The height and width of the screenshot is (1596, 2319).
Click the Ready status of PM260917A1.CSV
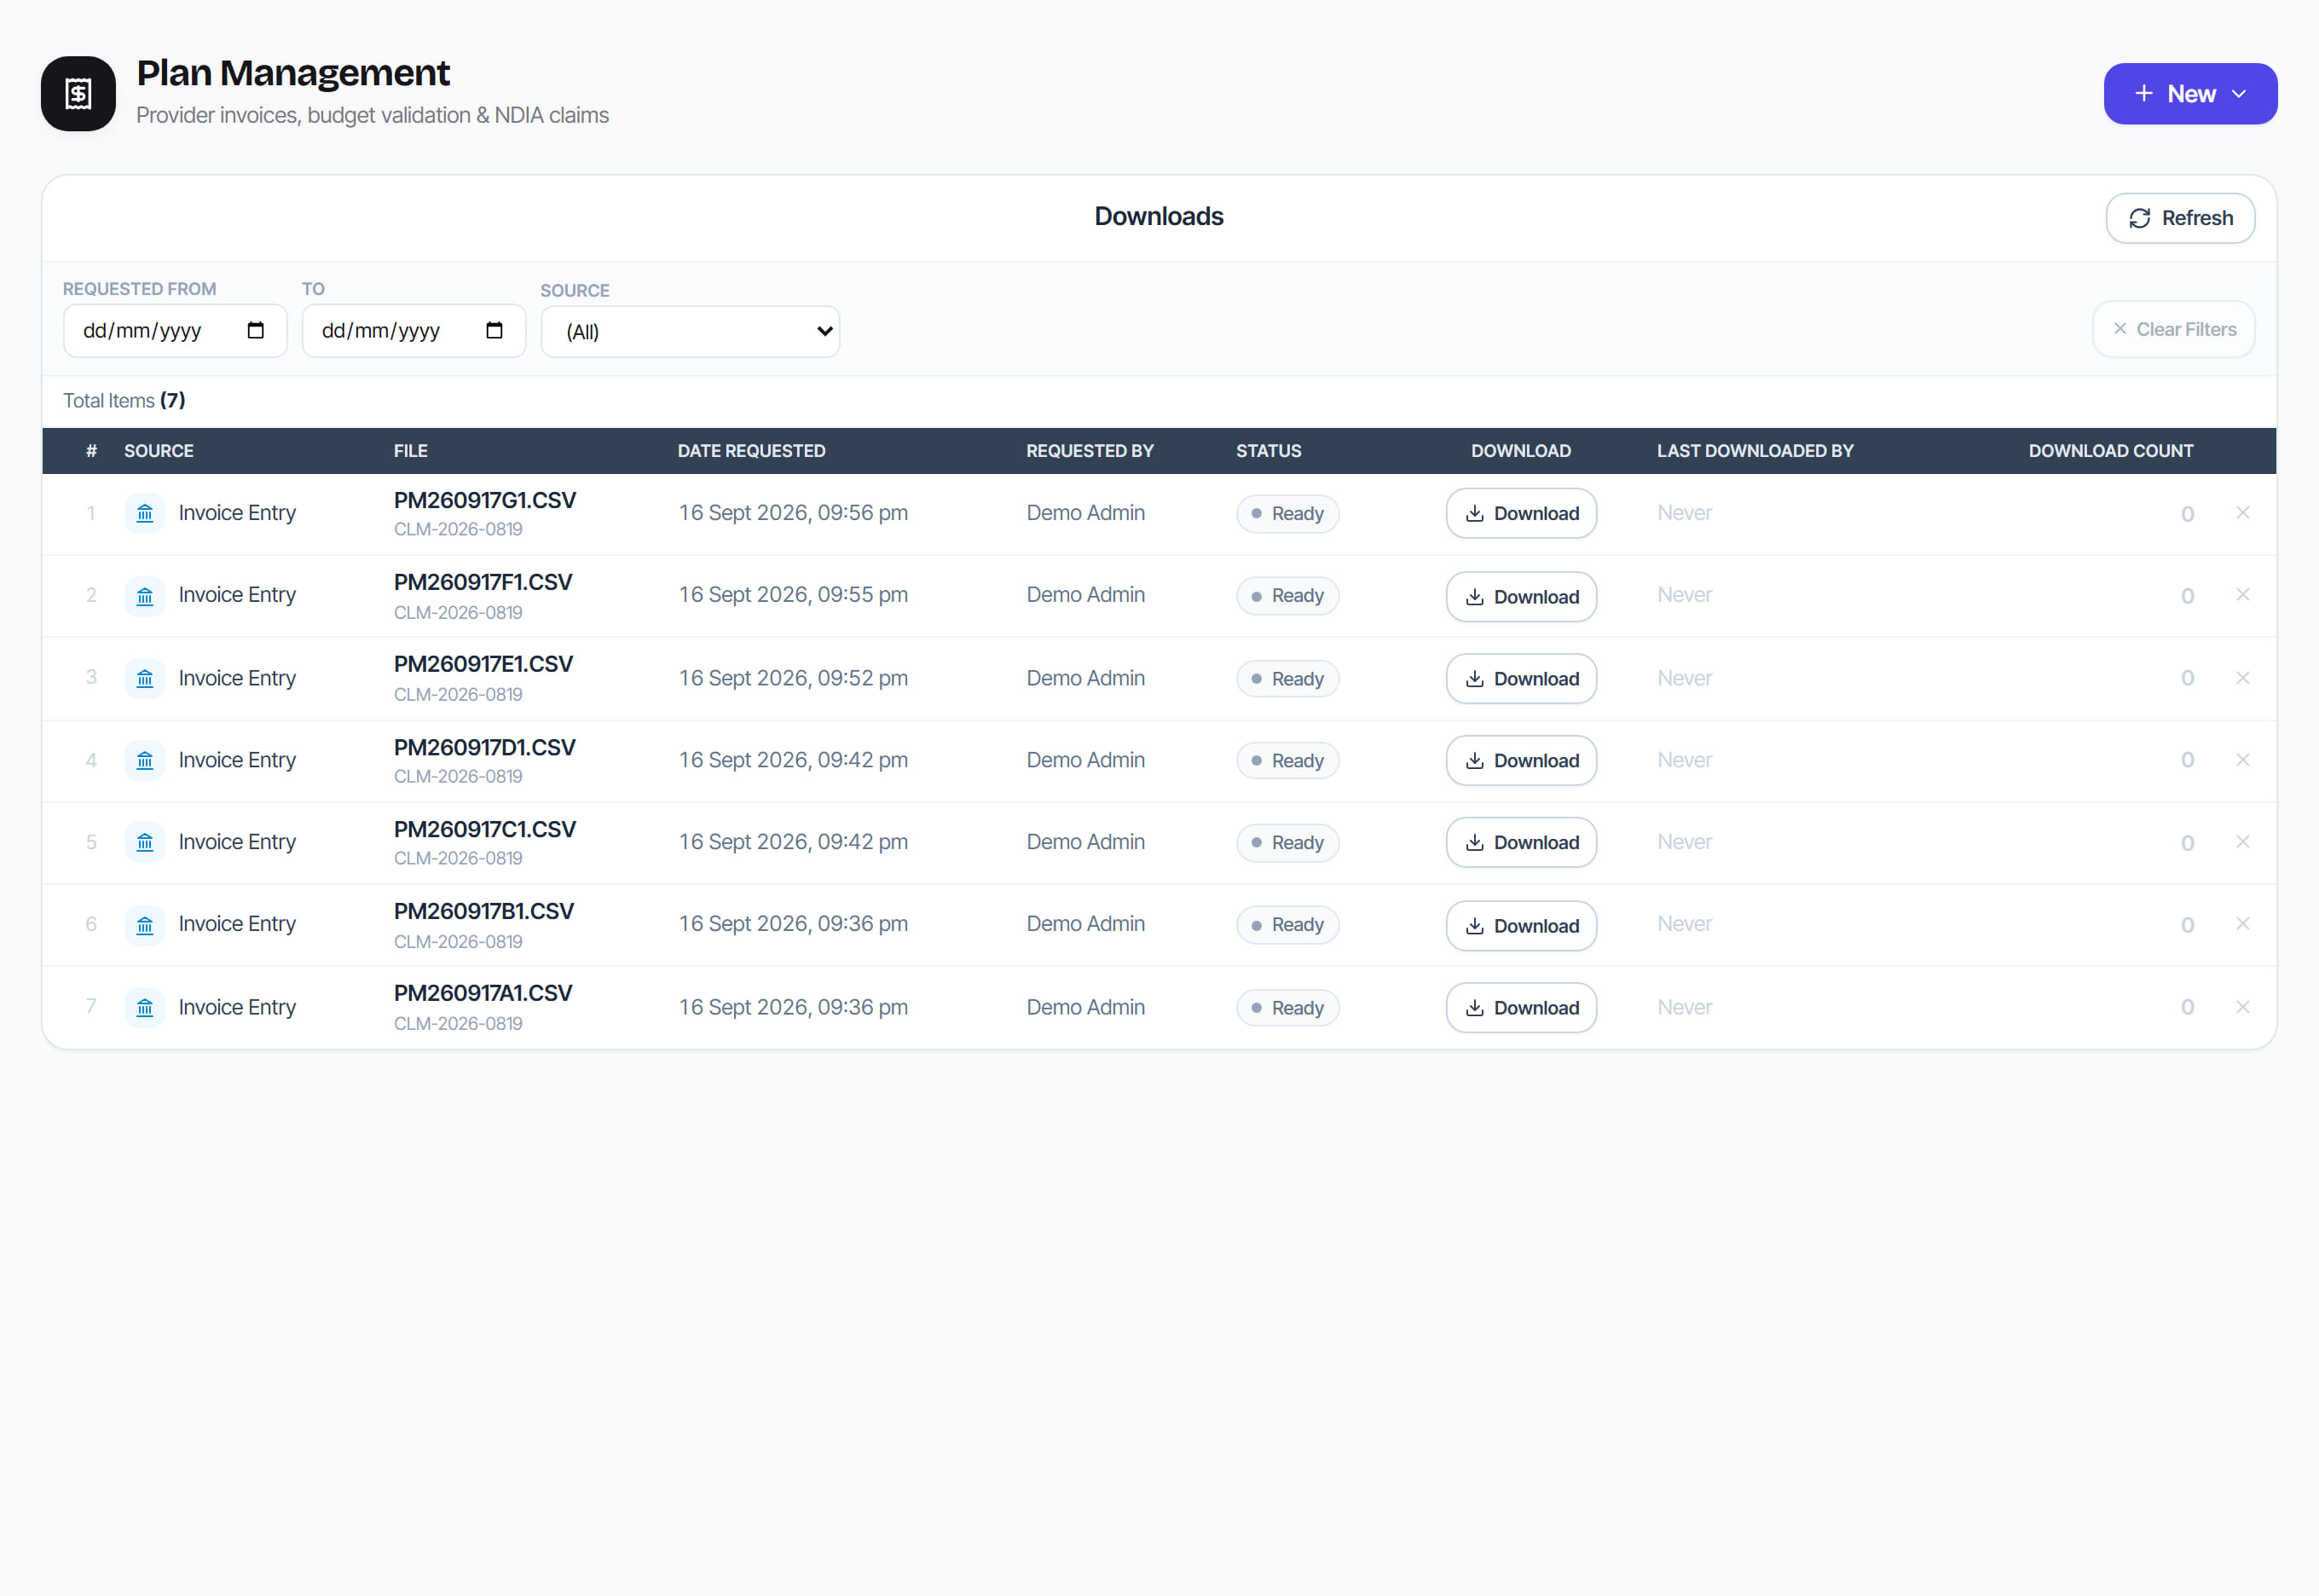click(x=1288, y=1008)
